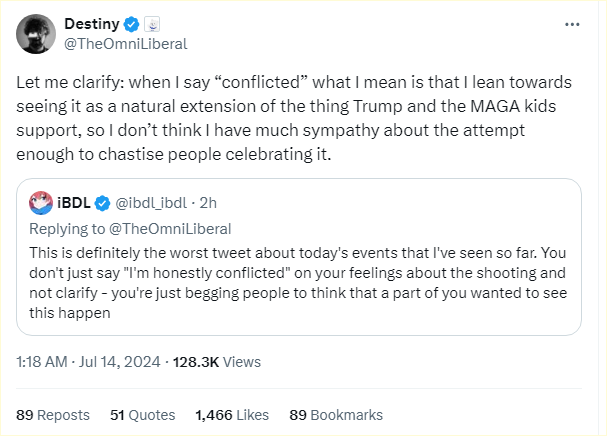Open the @TheOmniLiberal handle under Destiny
Image resolution: width=607 pixels, height=436 pixels.
tap(125, 44)
